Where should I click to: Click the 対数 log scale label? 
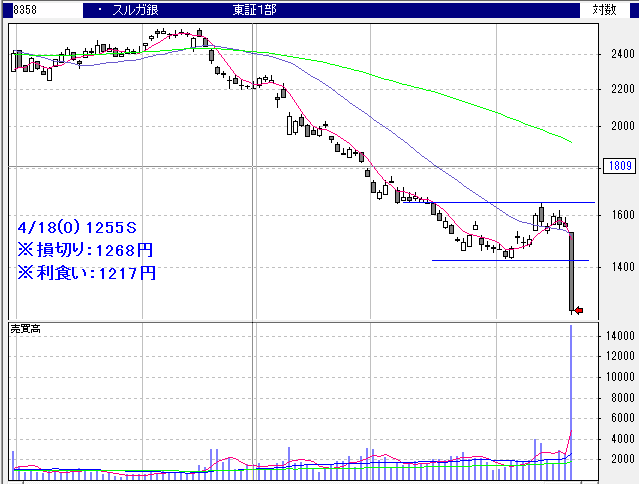(x=604, y=10)
